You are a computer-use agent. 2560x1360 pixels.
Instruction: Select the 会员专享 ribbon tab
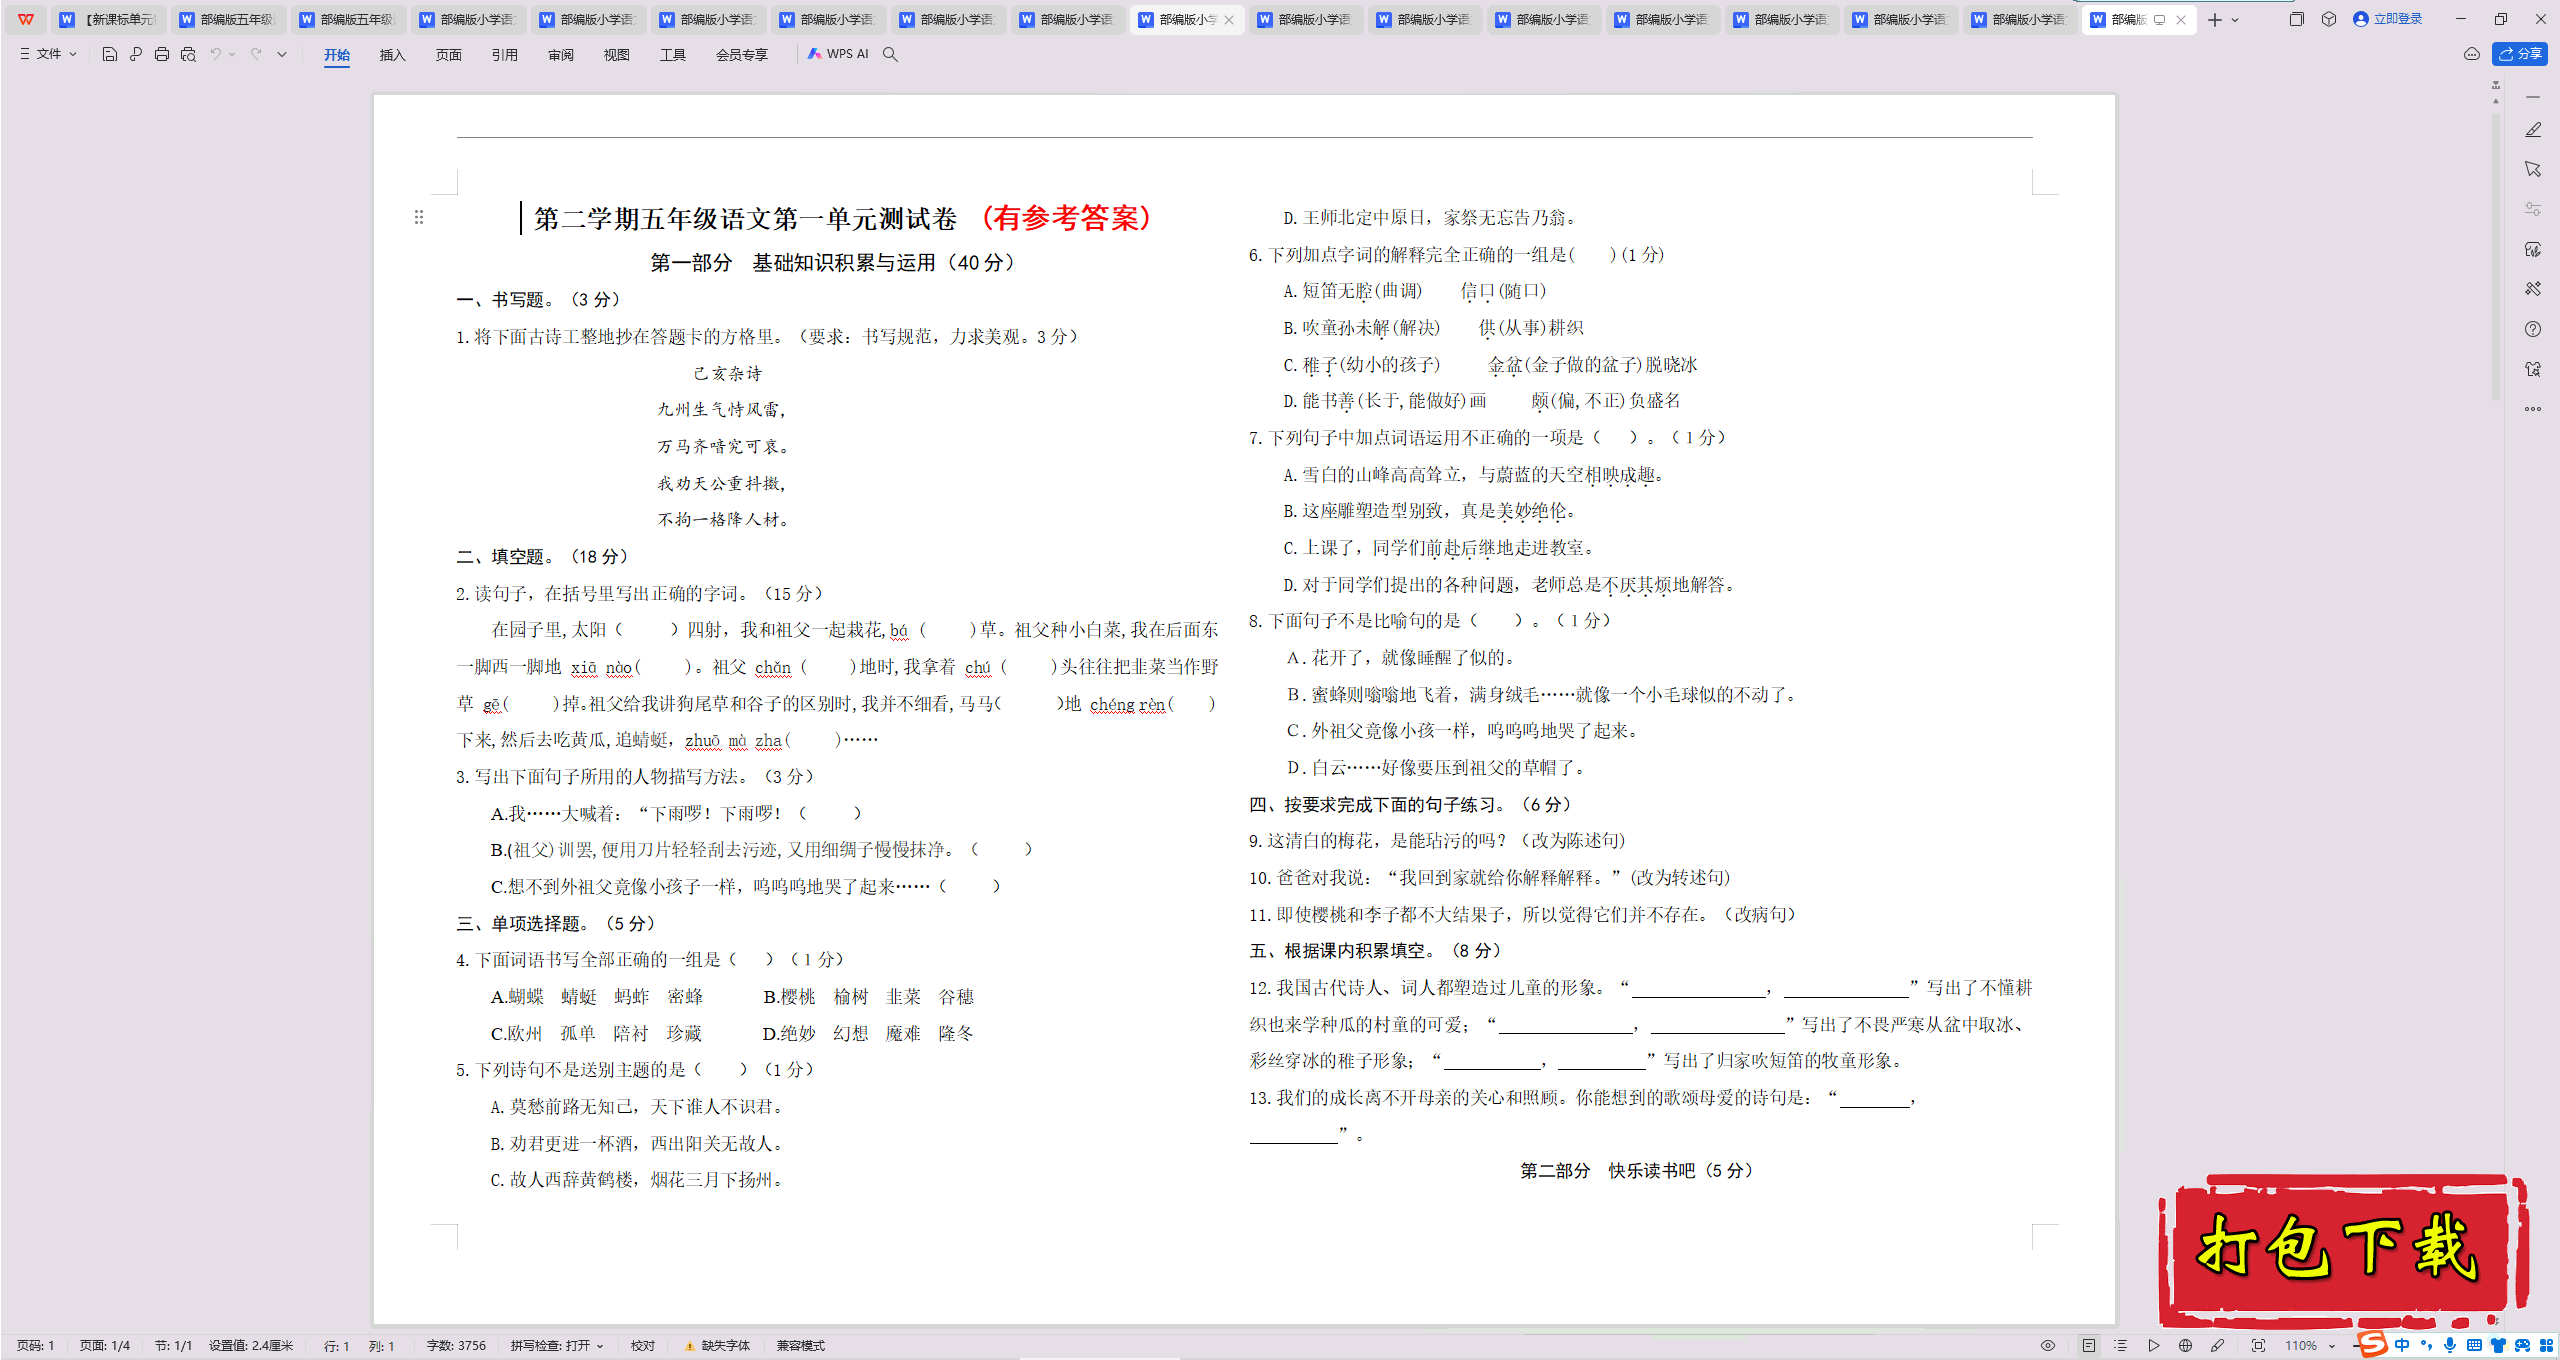click(x=742, y=55)
